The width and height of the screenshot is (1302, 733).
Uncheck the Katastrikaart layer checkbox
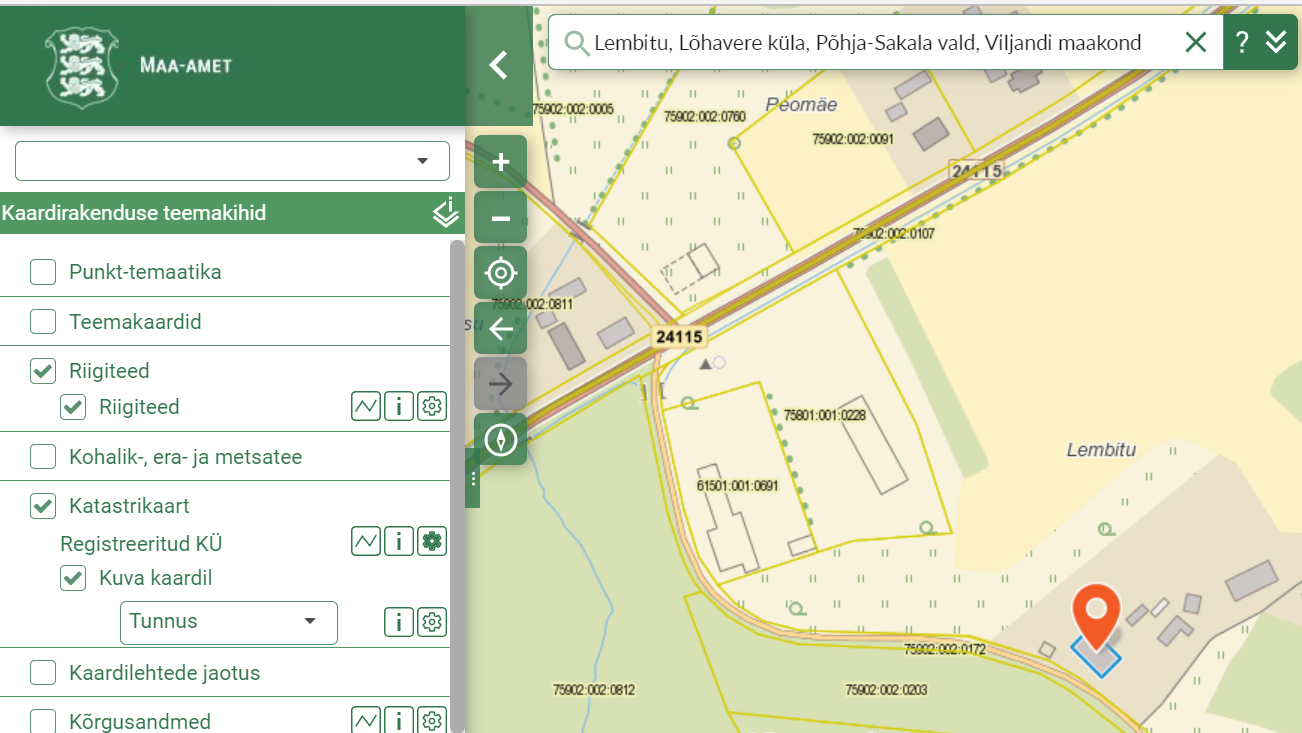pos(43,506)
